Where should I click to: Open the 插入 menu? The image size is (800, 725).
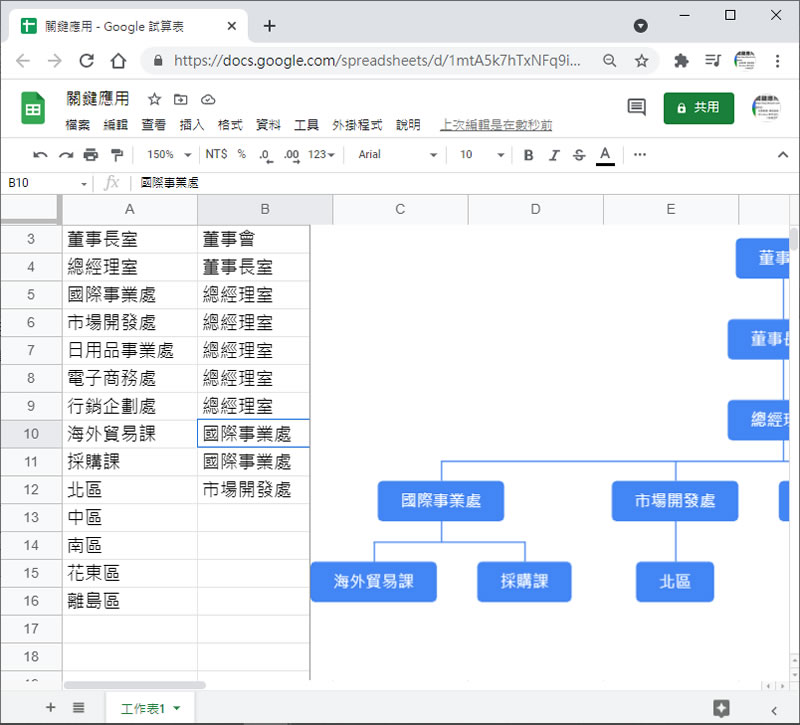tap(192, 125)
